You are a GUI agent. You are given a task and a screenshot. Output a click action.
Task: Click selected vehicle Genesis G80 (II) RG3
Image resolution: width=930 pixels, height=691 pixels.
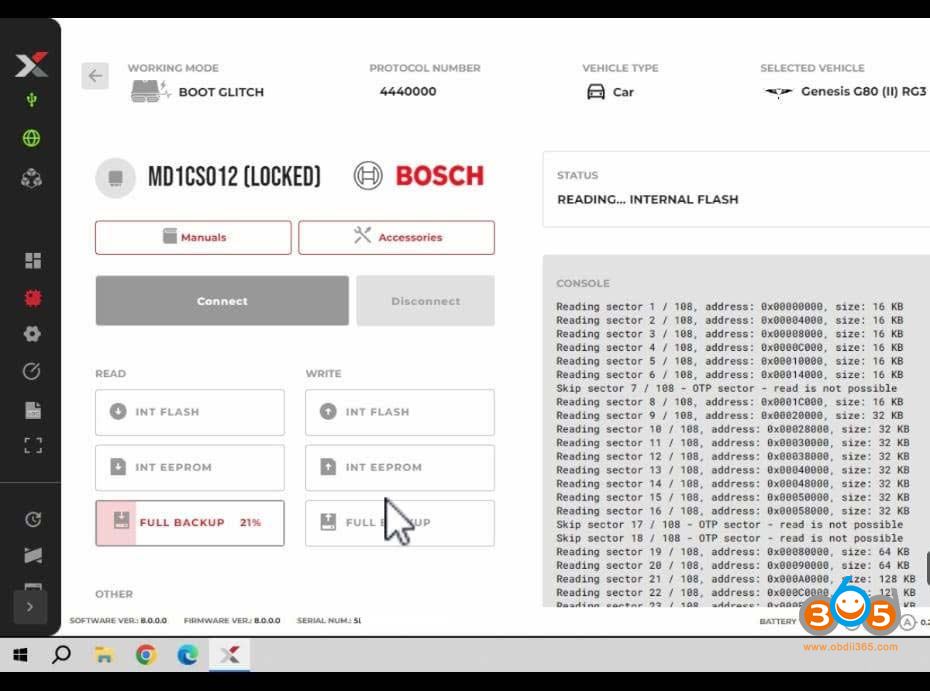tap(863, 91)
